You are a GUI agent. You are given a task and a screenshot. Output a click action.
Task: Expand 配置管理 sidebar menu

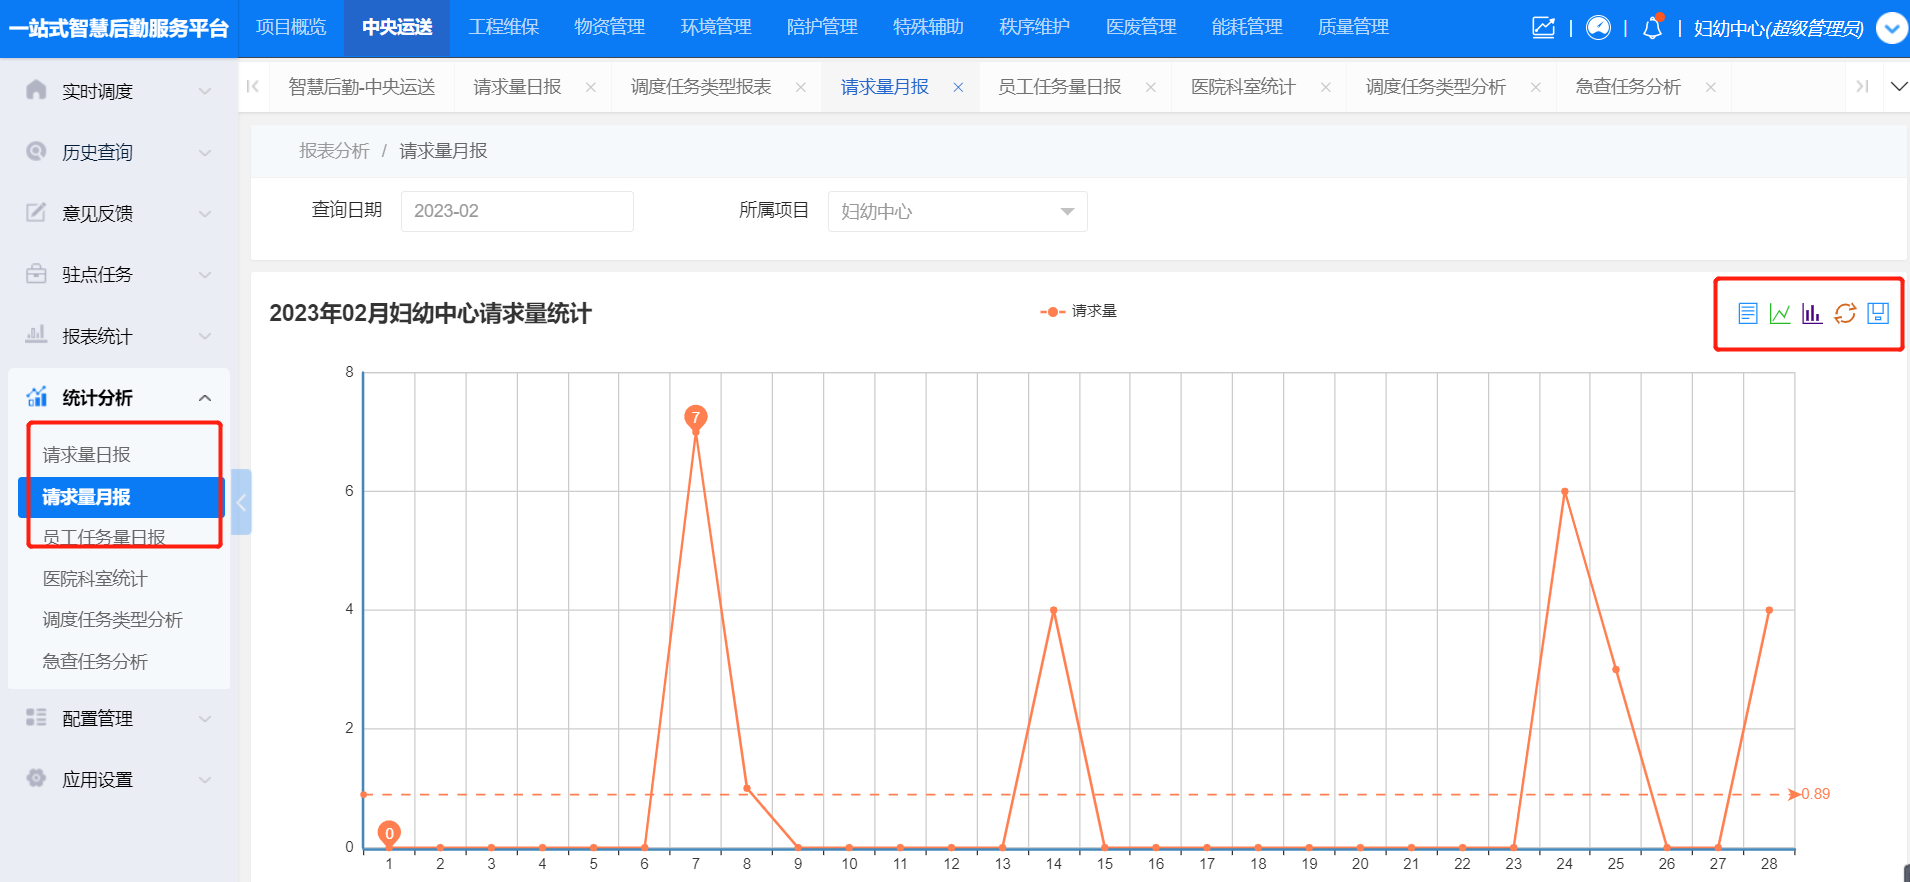click(x=205, y=718)
